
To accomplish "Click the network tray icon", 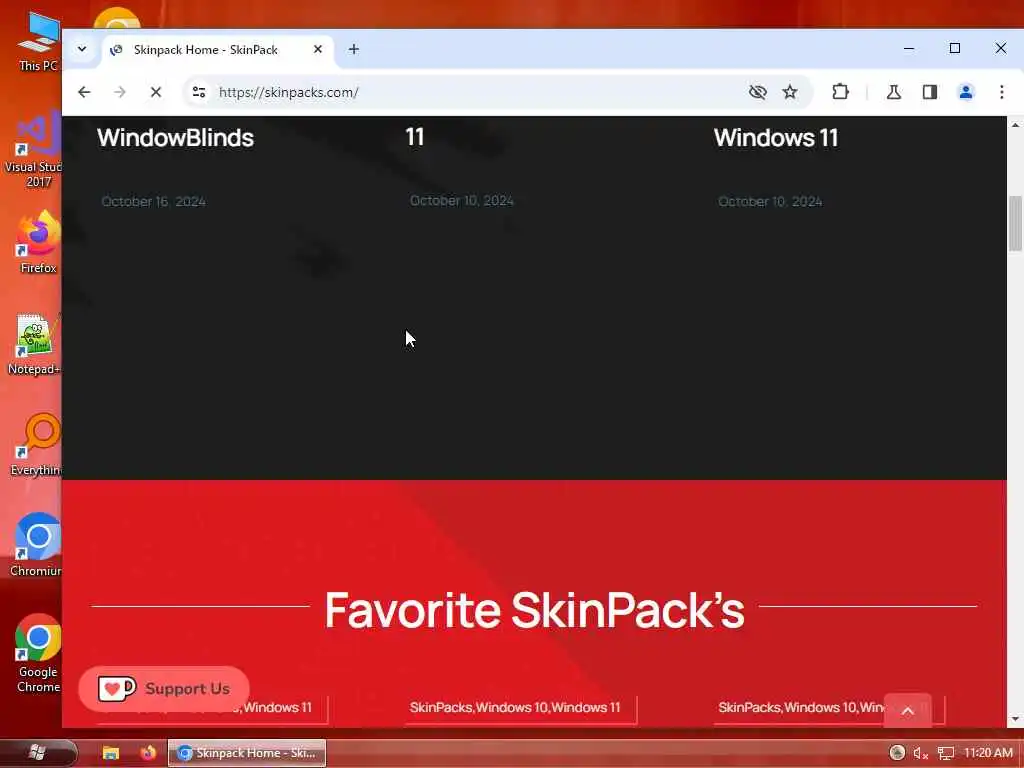I will [946, 753].
